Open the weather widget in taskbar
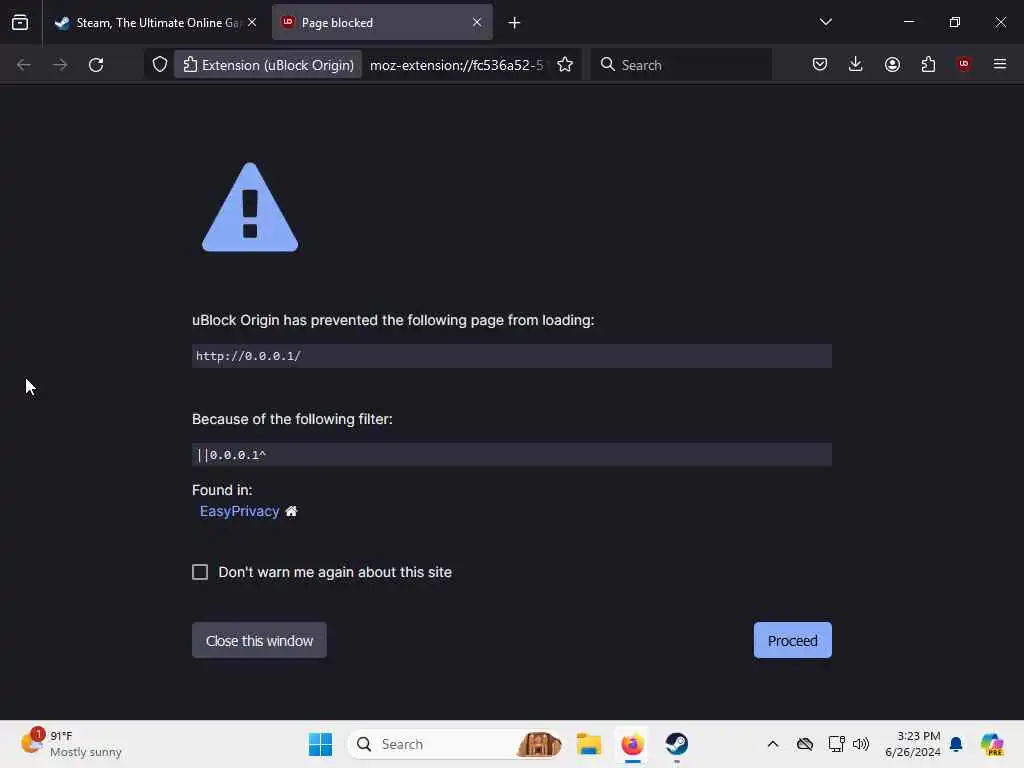The width and height of the screenshot is (1024, 768). click(x=71, y=744)
